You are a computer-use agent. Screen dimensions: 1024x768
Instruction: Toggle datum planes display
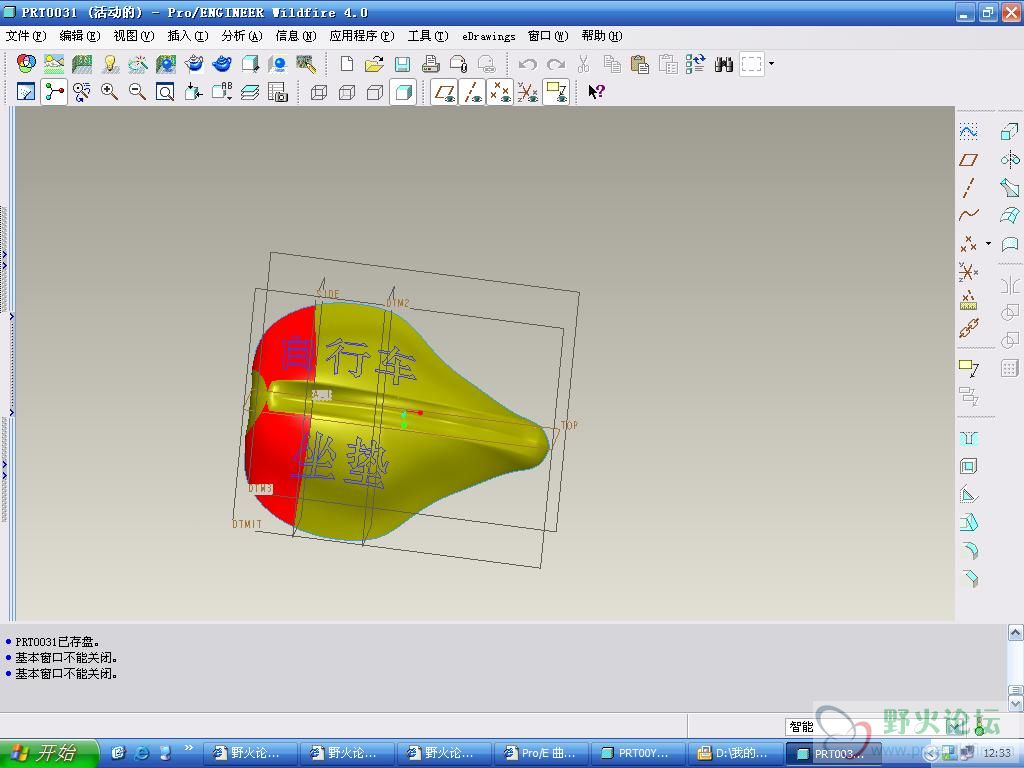(444, 92)
